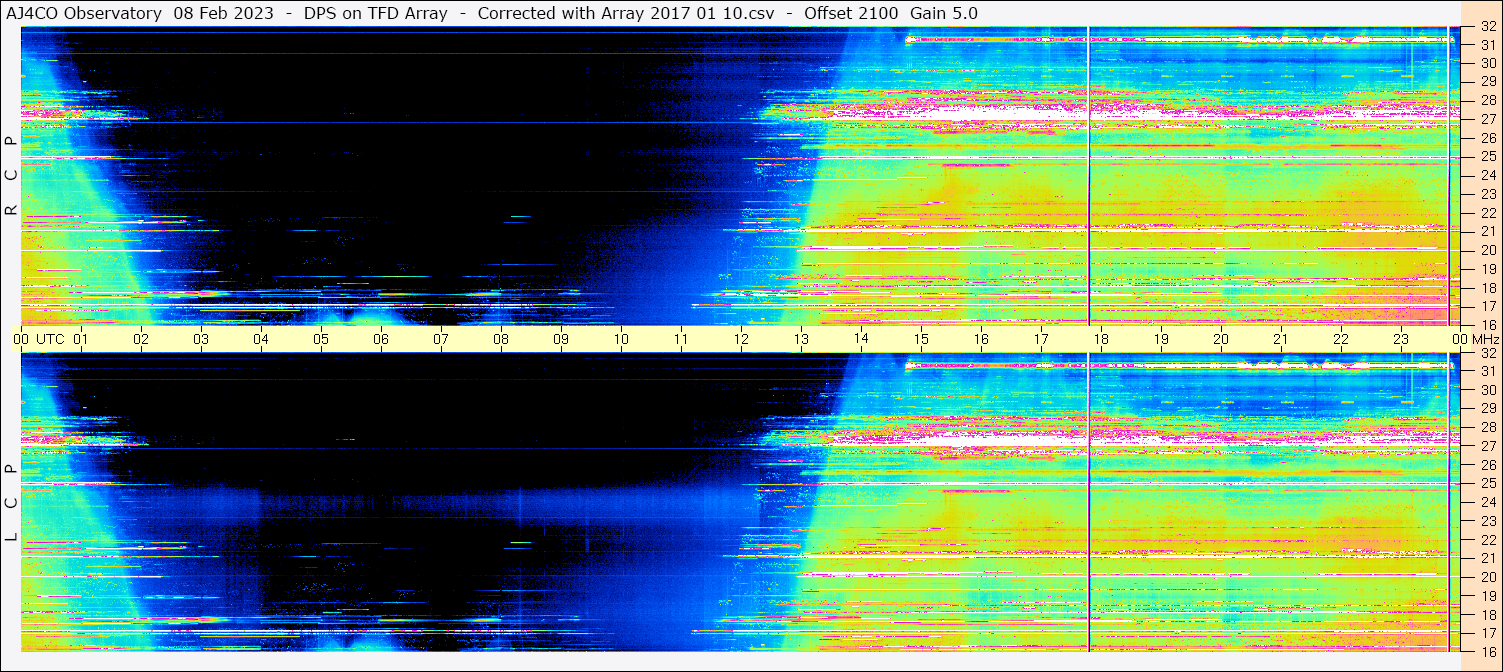Click the "AJ4CO Observatory" title text
Screen dimensions: 1503x672
[x=84, y=13]
